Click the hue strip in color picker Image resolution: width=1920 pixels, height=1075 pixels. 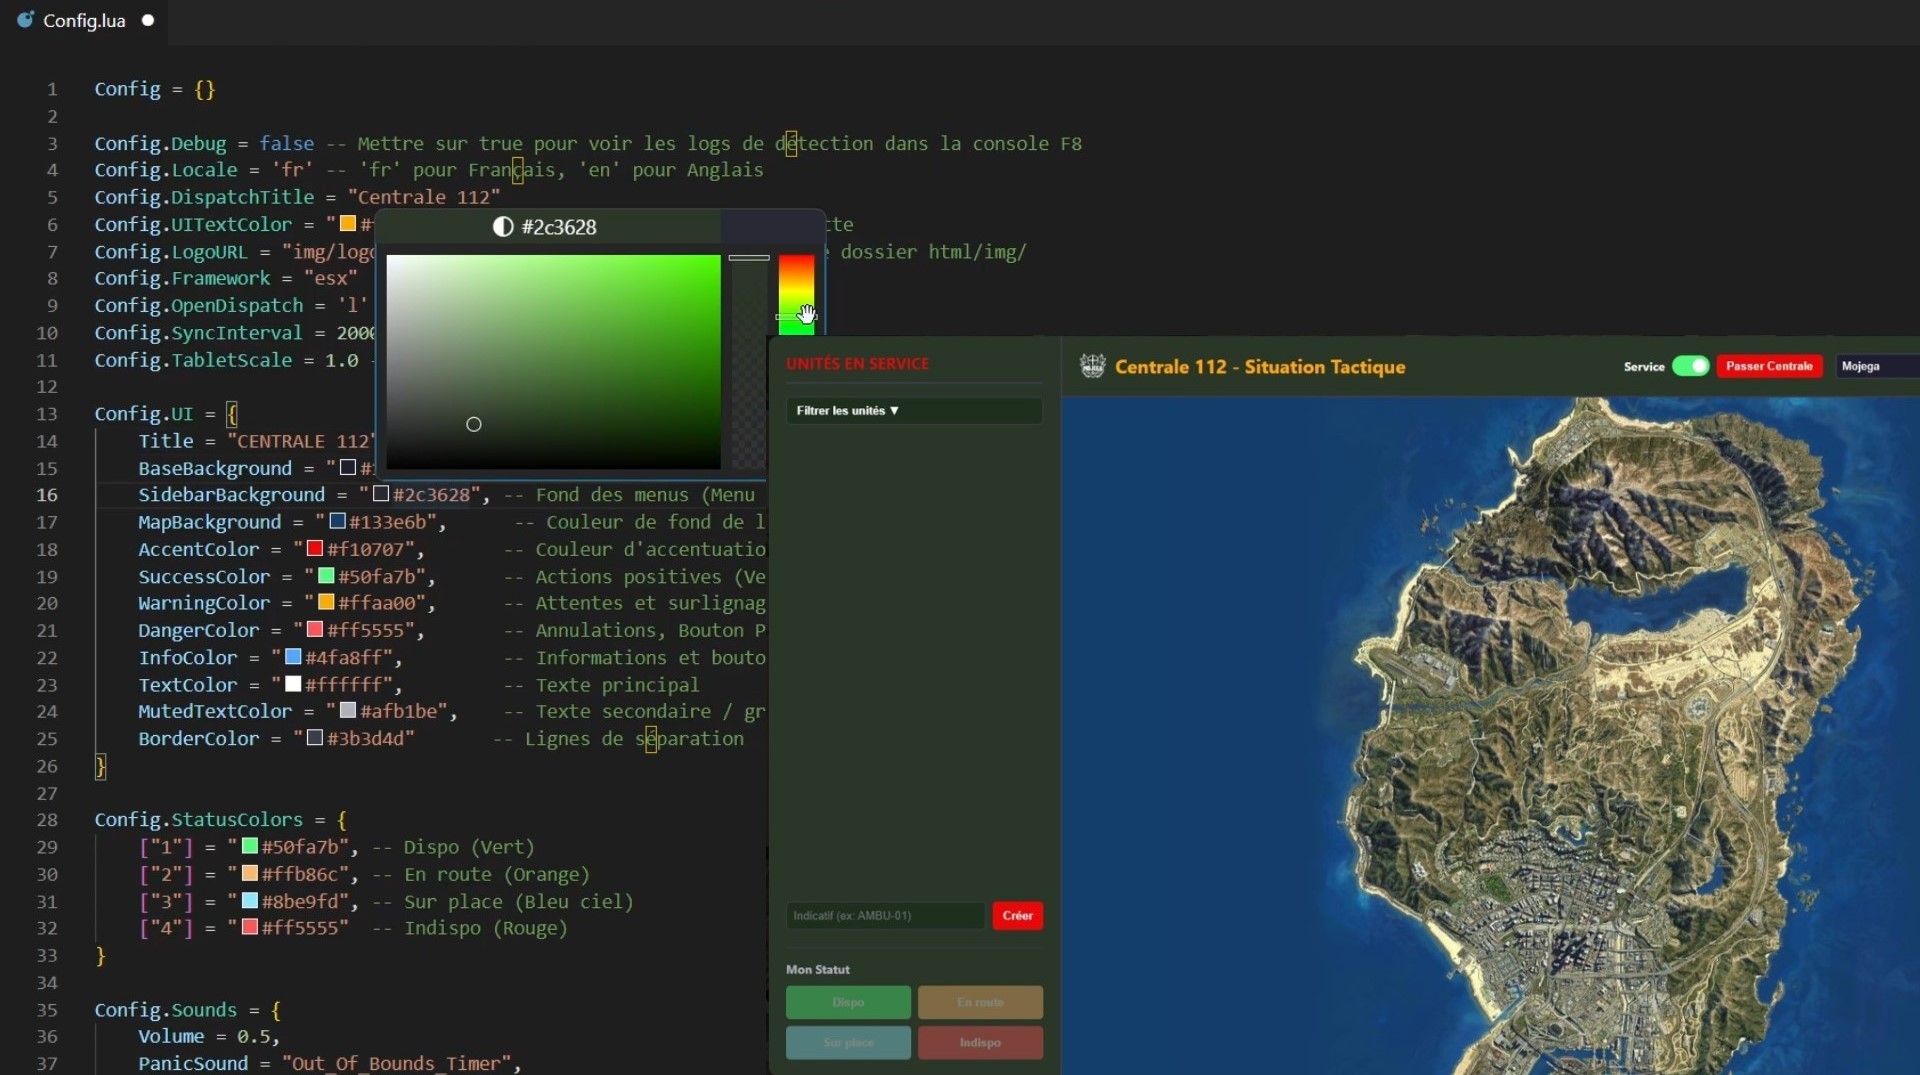(797, 295)
